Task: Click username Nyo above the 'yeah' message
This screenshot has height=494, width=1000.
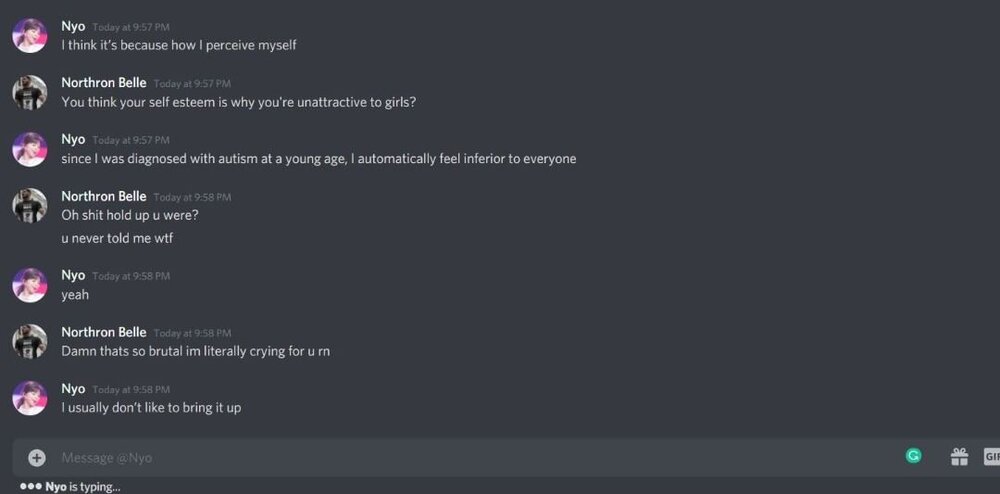Action: click(73, 275)
